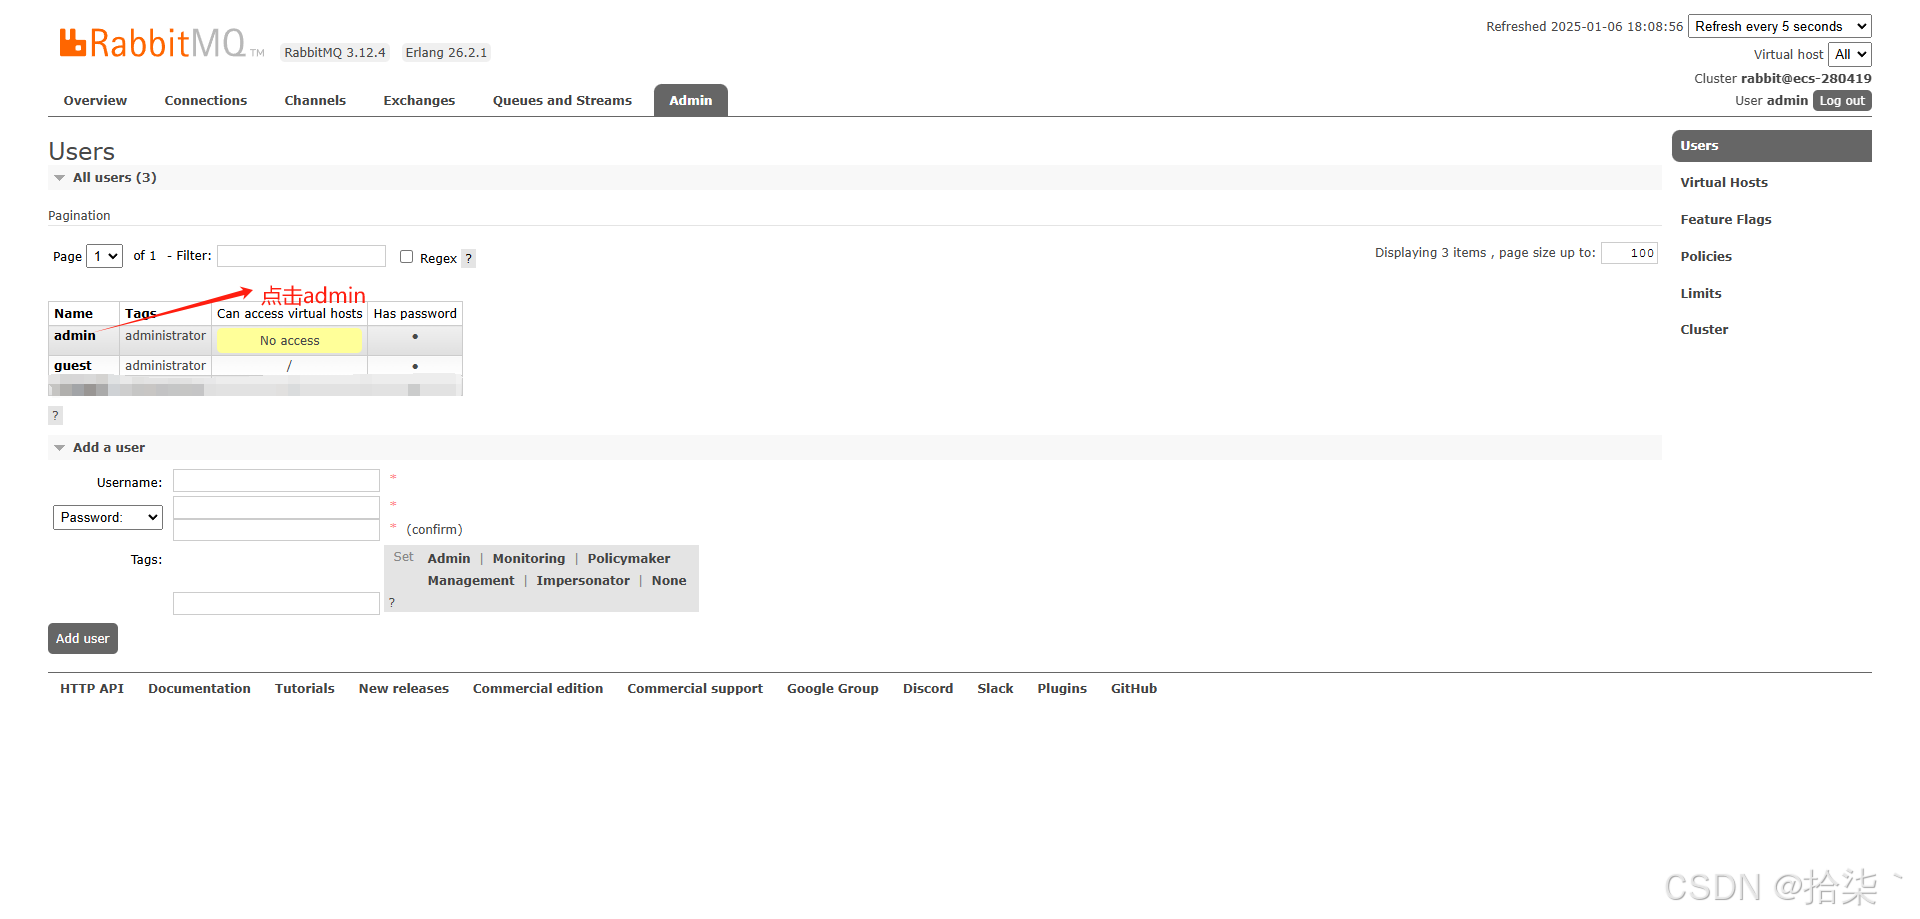The image size is (1920, 919).
Task: Open the Regex help question mark
Action: click(x=468, y=258)
